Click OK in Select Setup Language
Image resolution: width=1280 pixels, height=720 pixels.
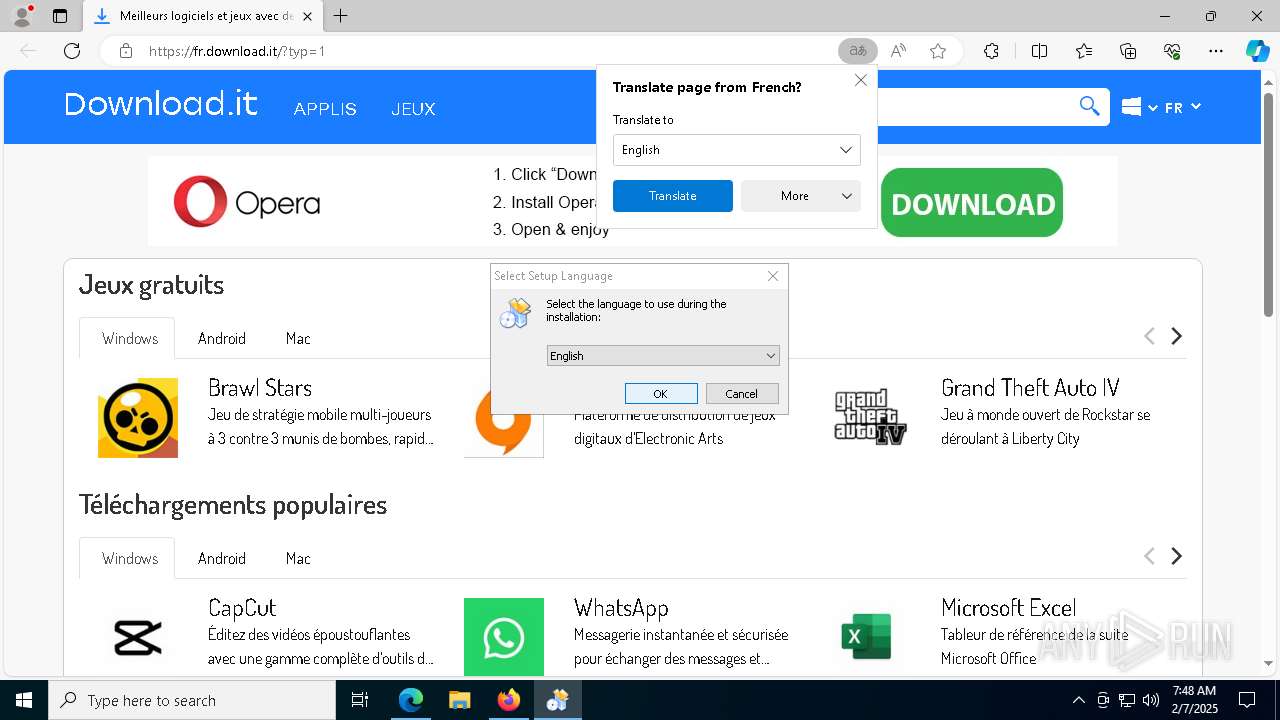pyautogui.click(x=661, y=394)
